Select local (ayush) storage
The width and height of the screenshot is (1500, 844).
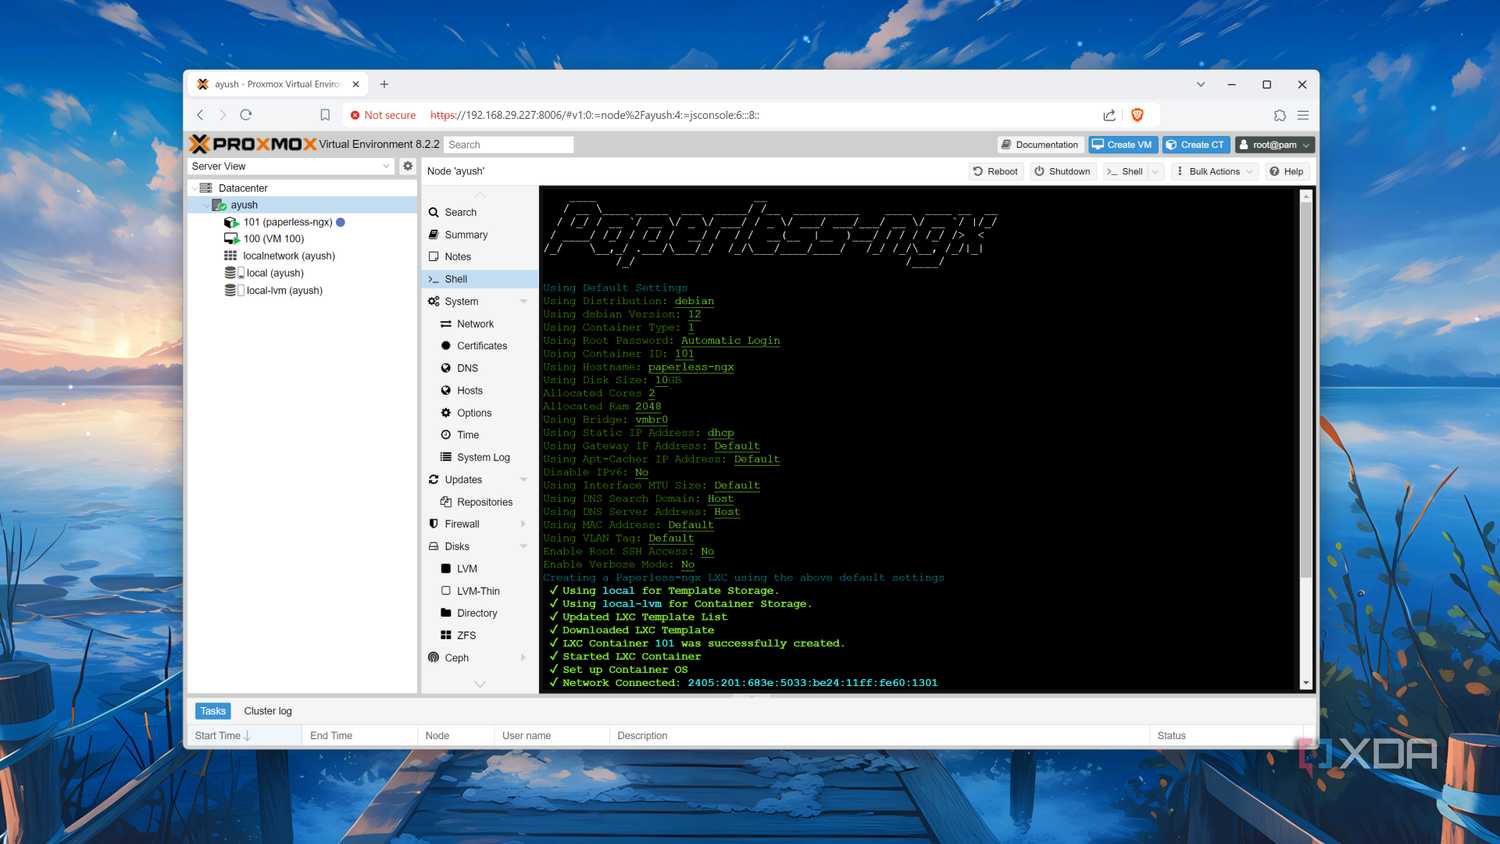275,273
